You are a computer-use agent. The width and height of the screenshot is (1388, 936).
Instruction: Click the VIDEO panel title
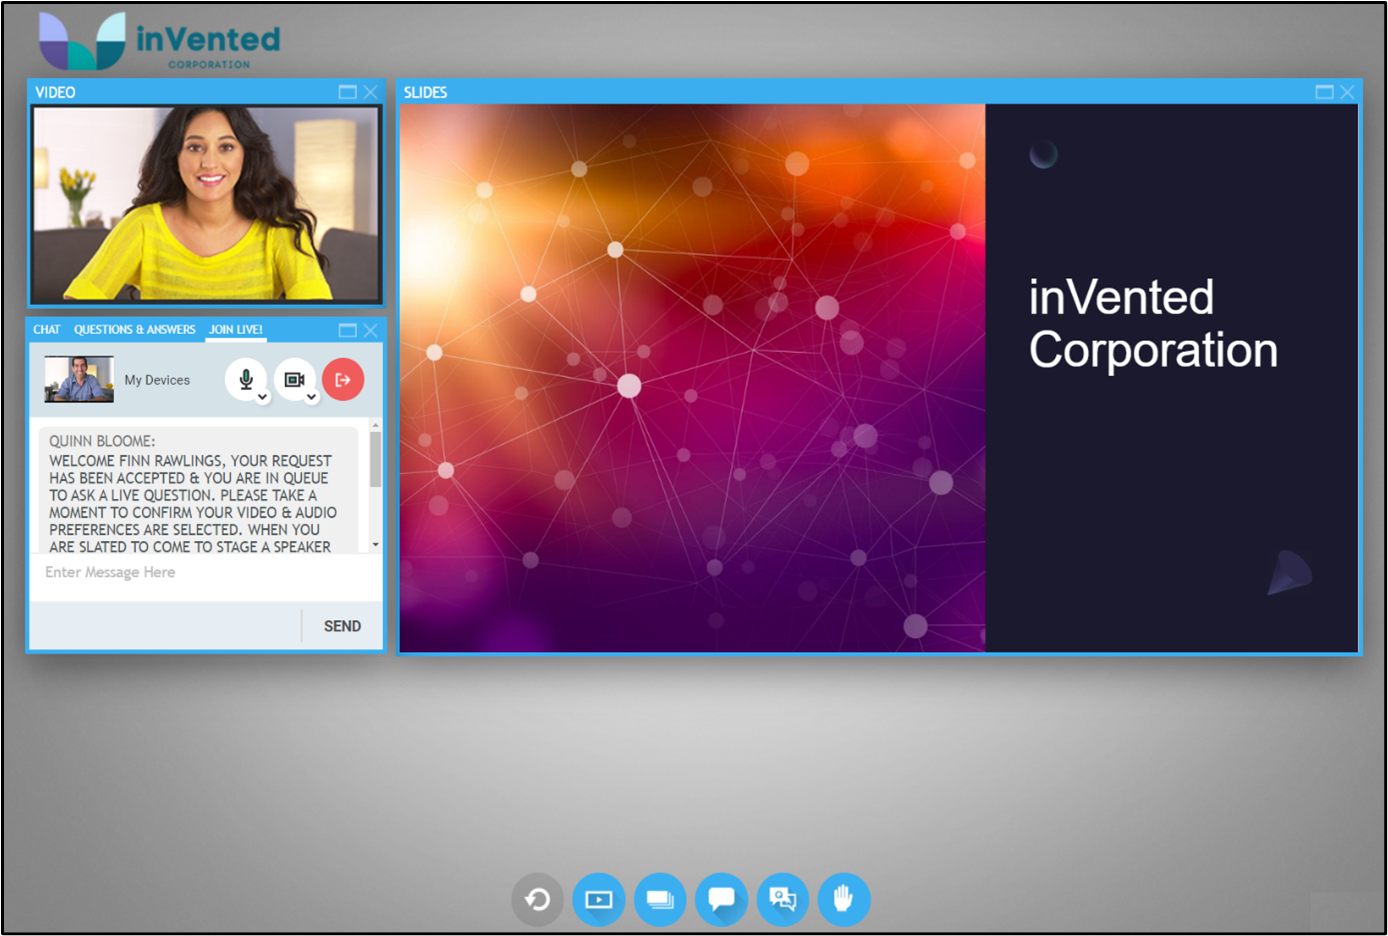(55, 92)
